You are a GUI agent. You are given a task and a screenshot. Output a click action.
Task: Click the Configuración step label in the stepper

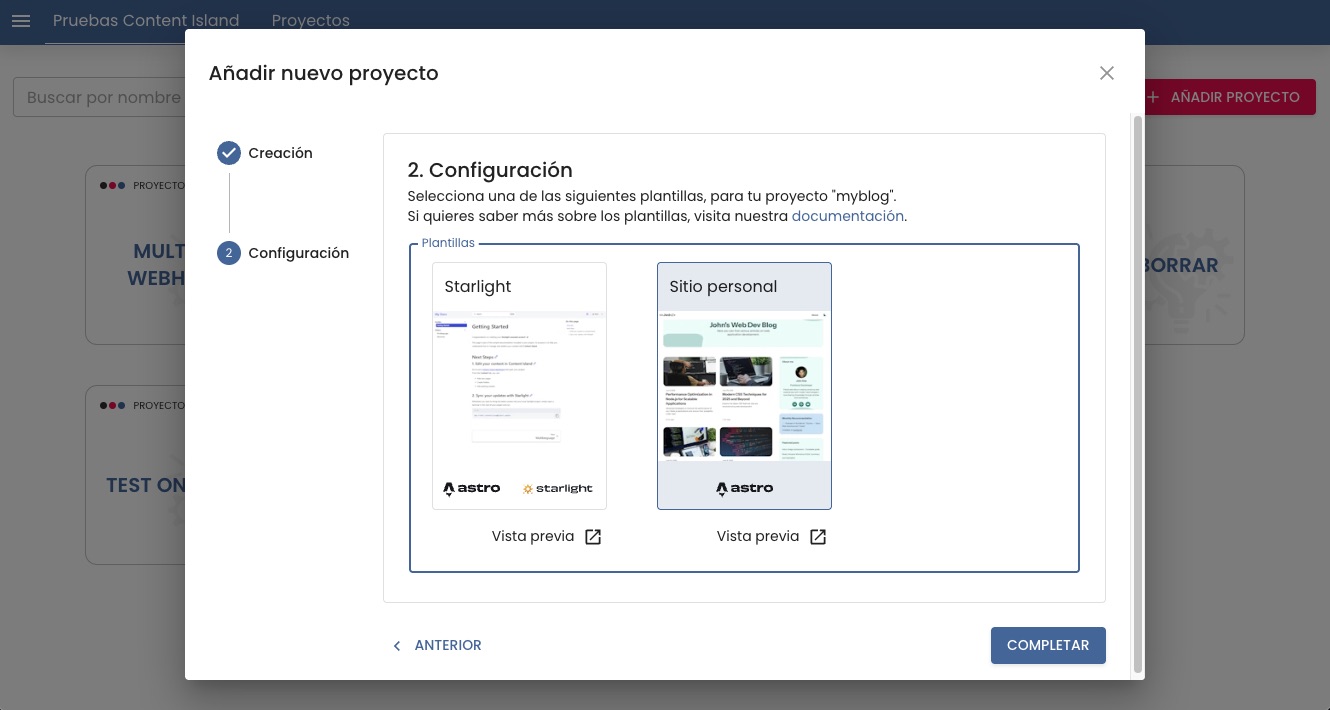(299, 253)
